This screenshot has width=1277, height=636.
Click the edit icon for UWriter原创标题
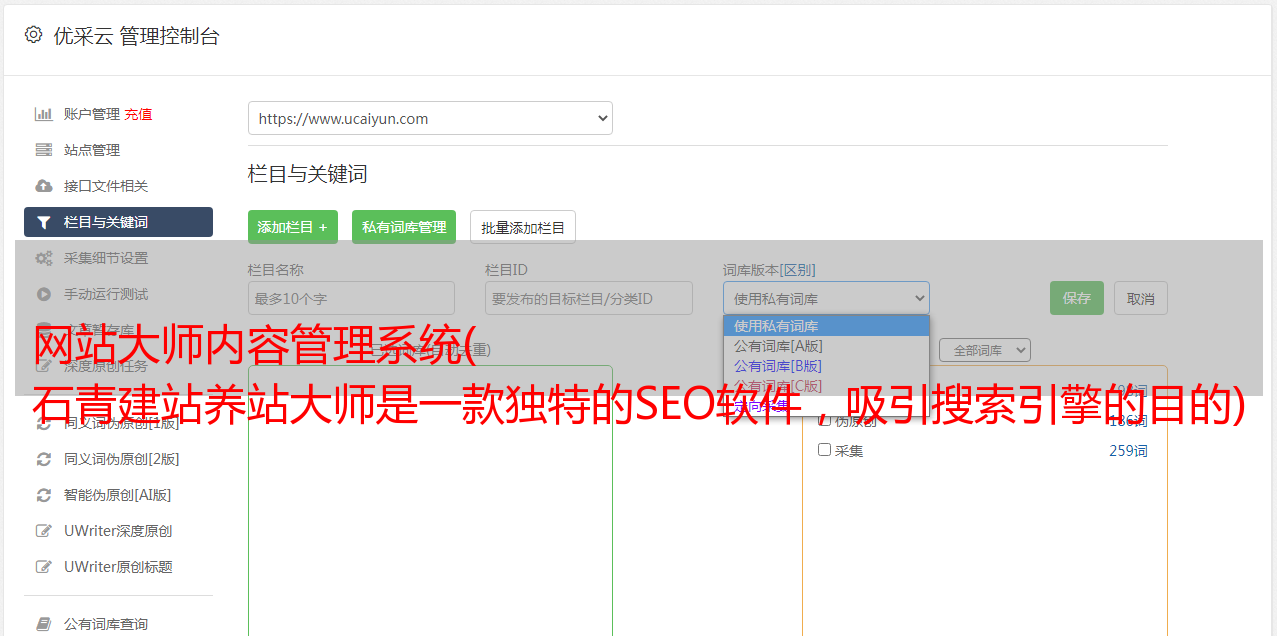44,567
